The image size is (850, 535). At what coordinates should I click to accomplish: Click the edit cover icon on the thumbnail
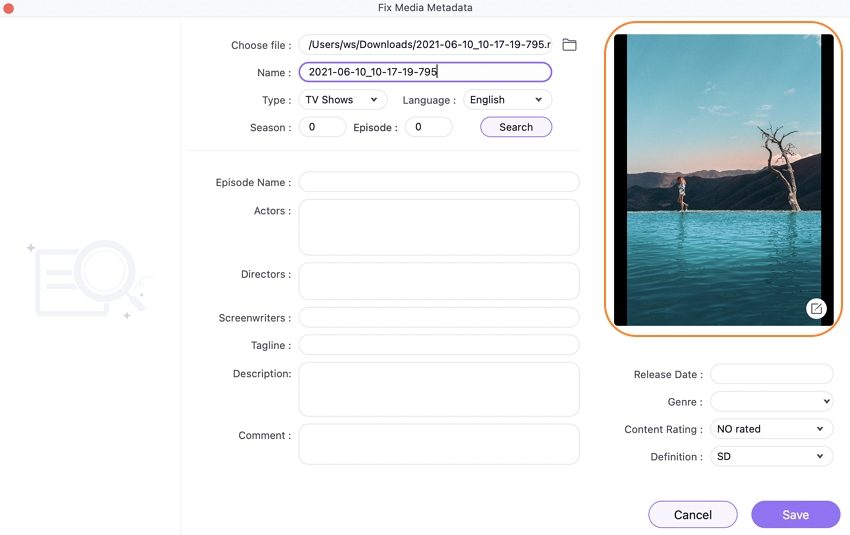click(x=816, y=308)
